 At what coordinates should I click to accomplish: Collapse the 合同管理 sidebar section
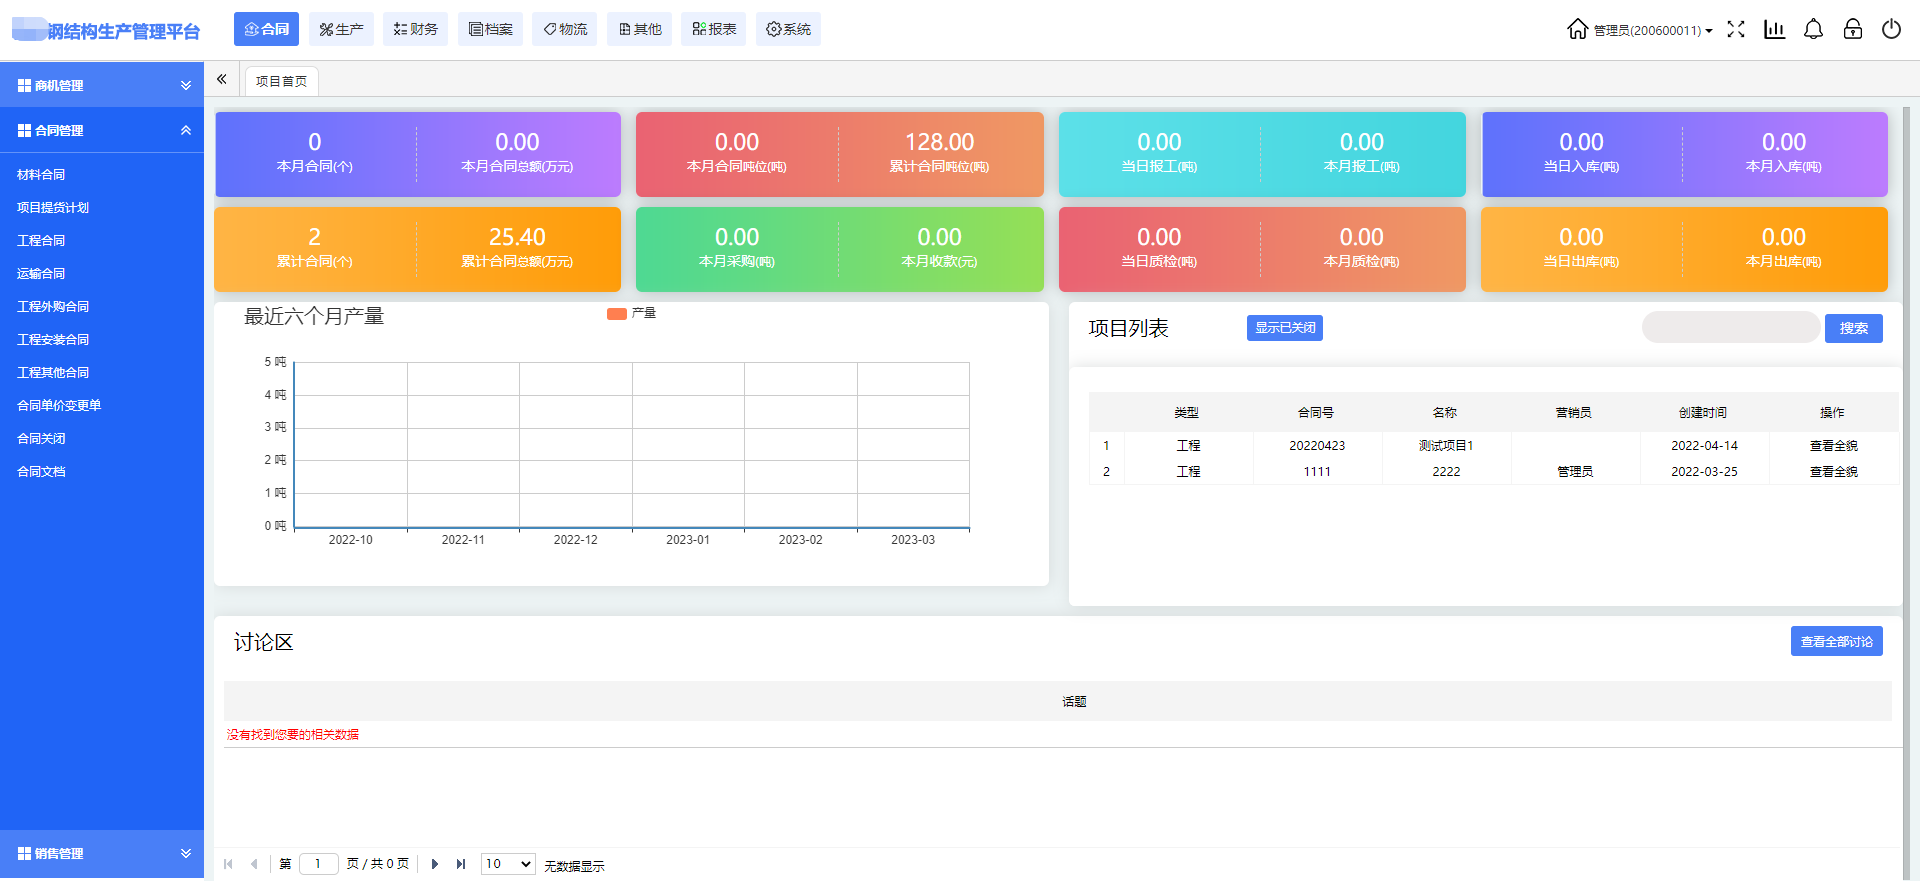tap(102, 130)
